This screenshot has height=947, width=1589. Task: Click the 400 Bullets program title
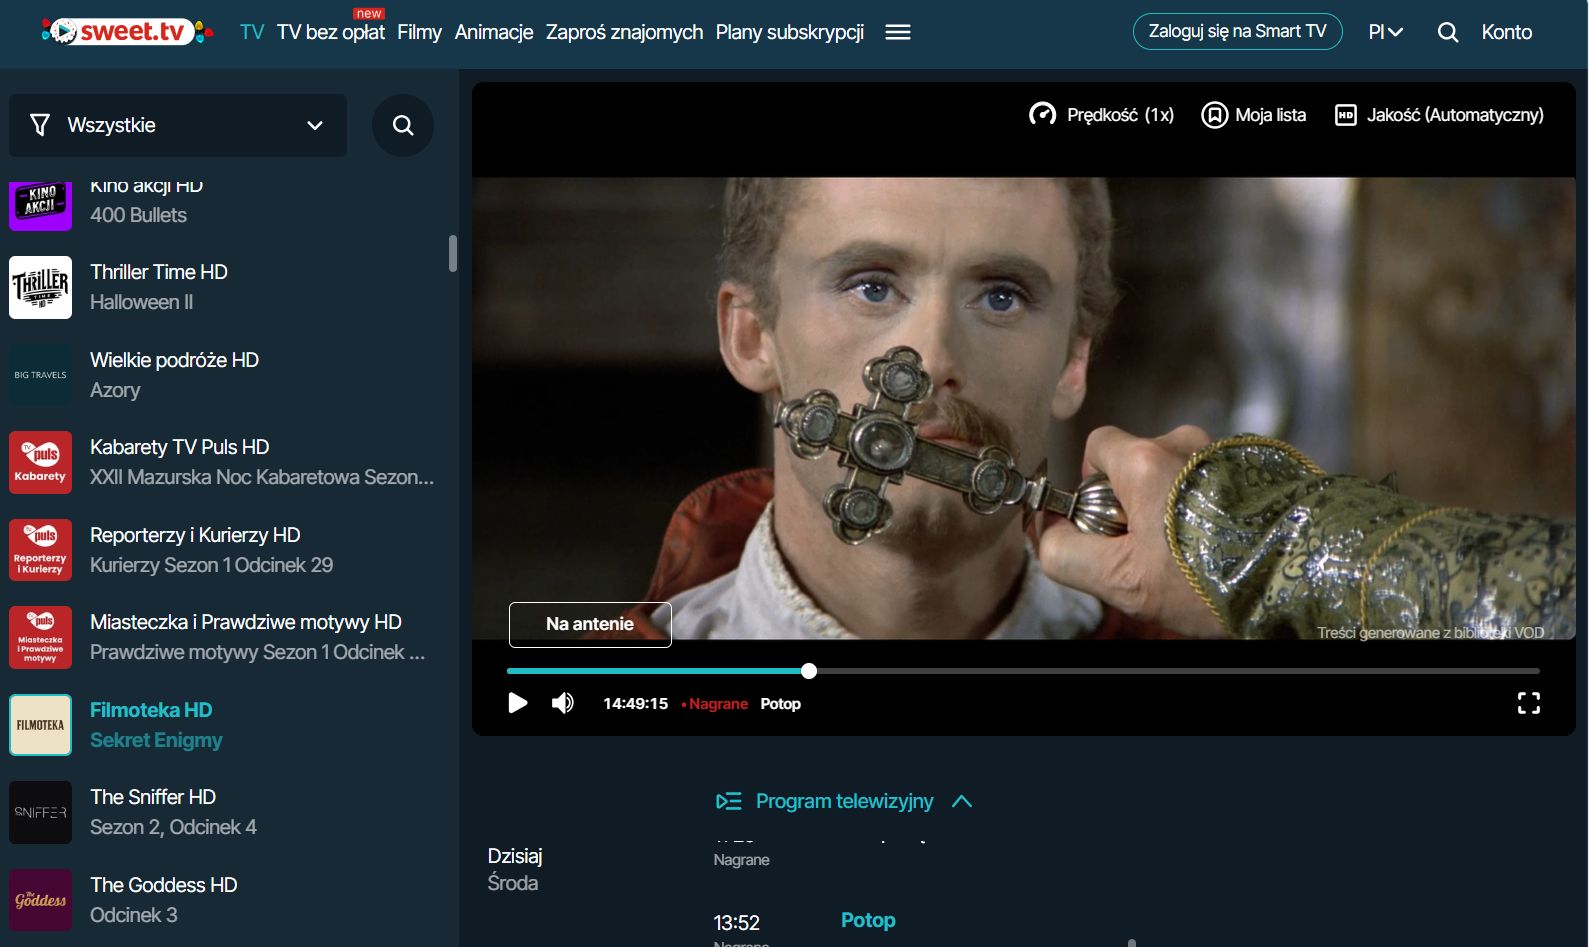tap(138, 215)
